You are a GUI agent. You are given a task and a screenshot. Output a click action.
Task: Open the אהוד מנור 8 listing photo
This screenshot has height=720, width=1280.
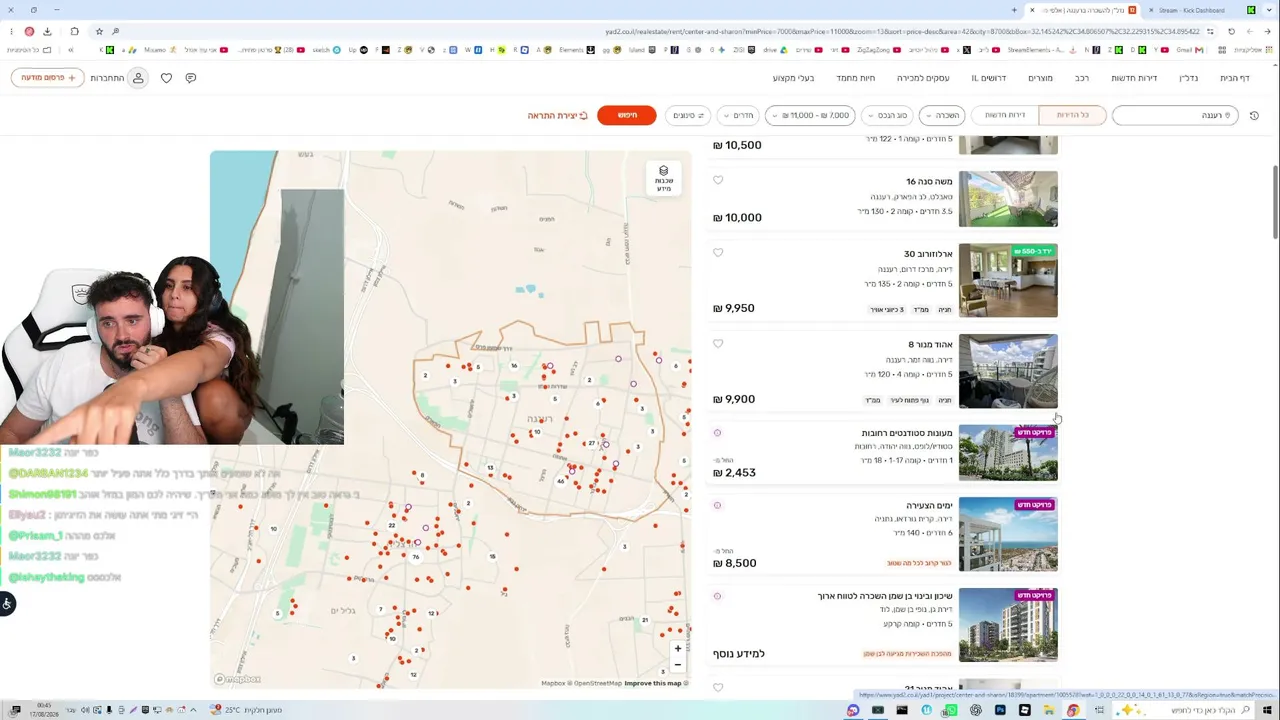click(1008, 371)
